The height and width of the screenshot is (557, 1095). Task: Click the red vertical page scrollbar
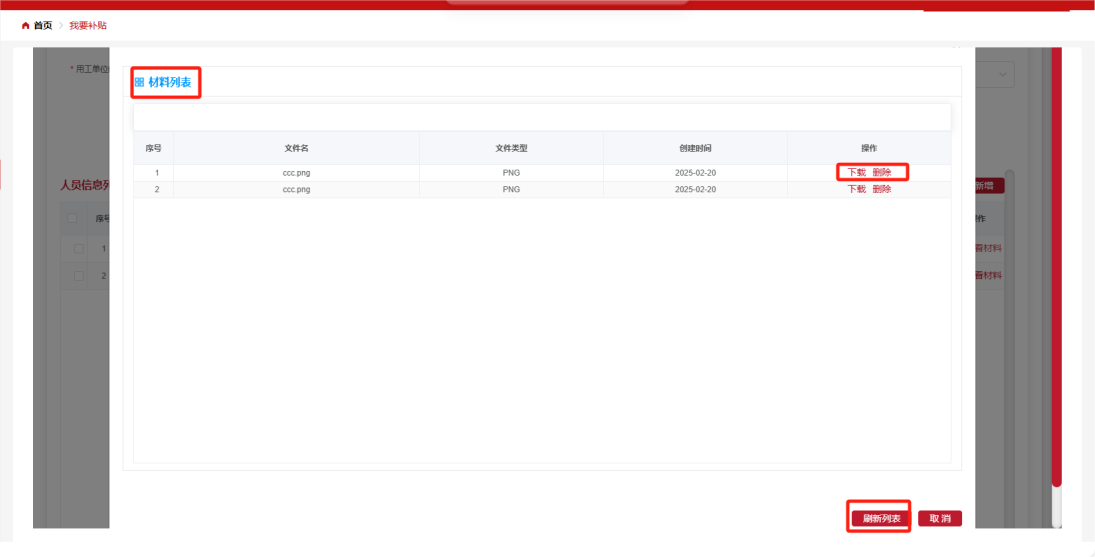coord(1056,300)
